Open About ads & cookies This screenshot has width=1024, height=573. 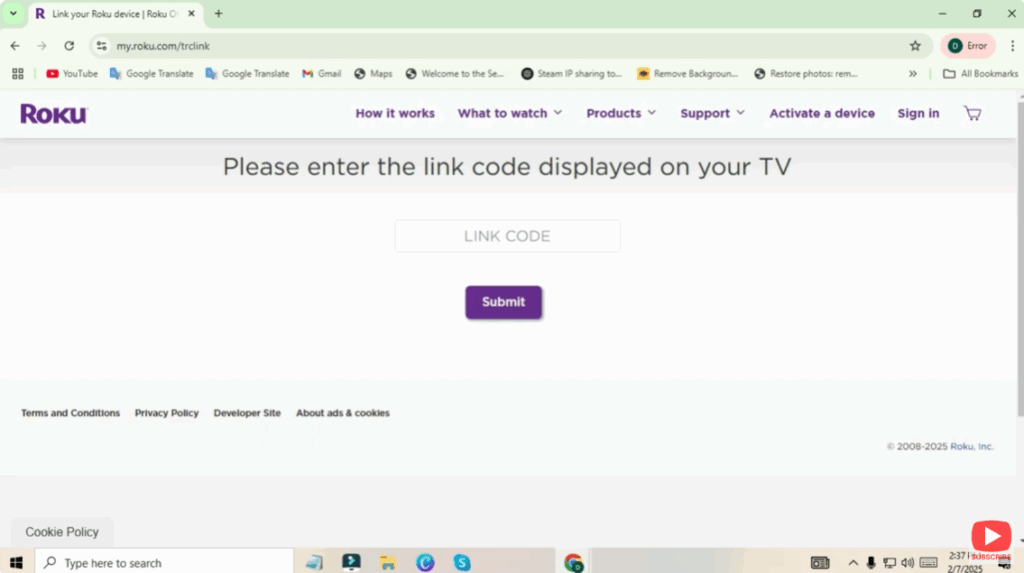coord(343,413)
